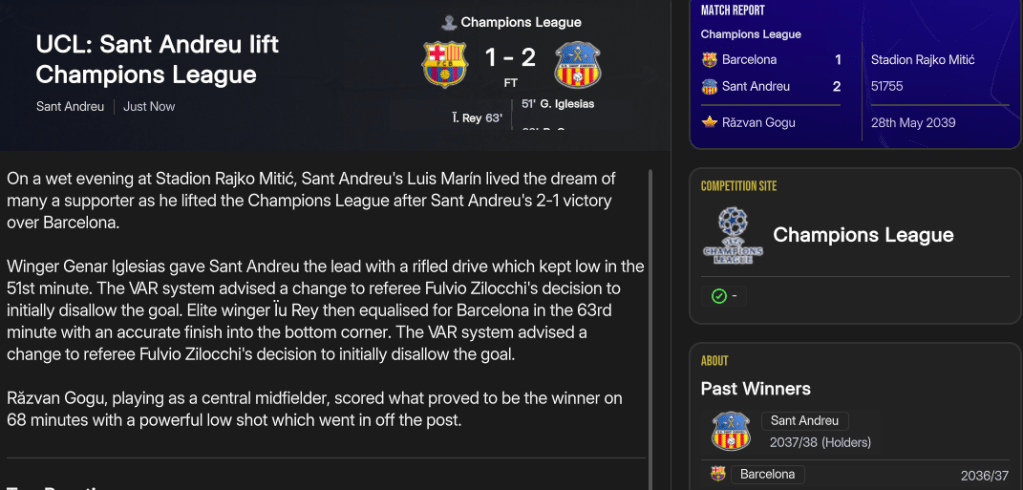Image resolution: width=1023 pixels, height=490 pixels.
Task: Select goalscorer G. Iglesias 51' entry
Action: 558,104
